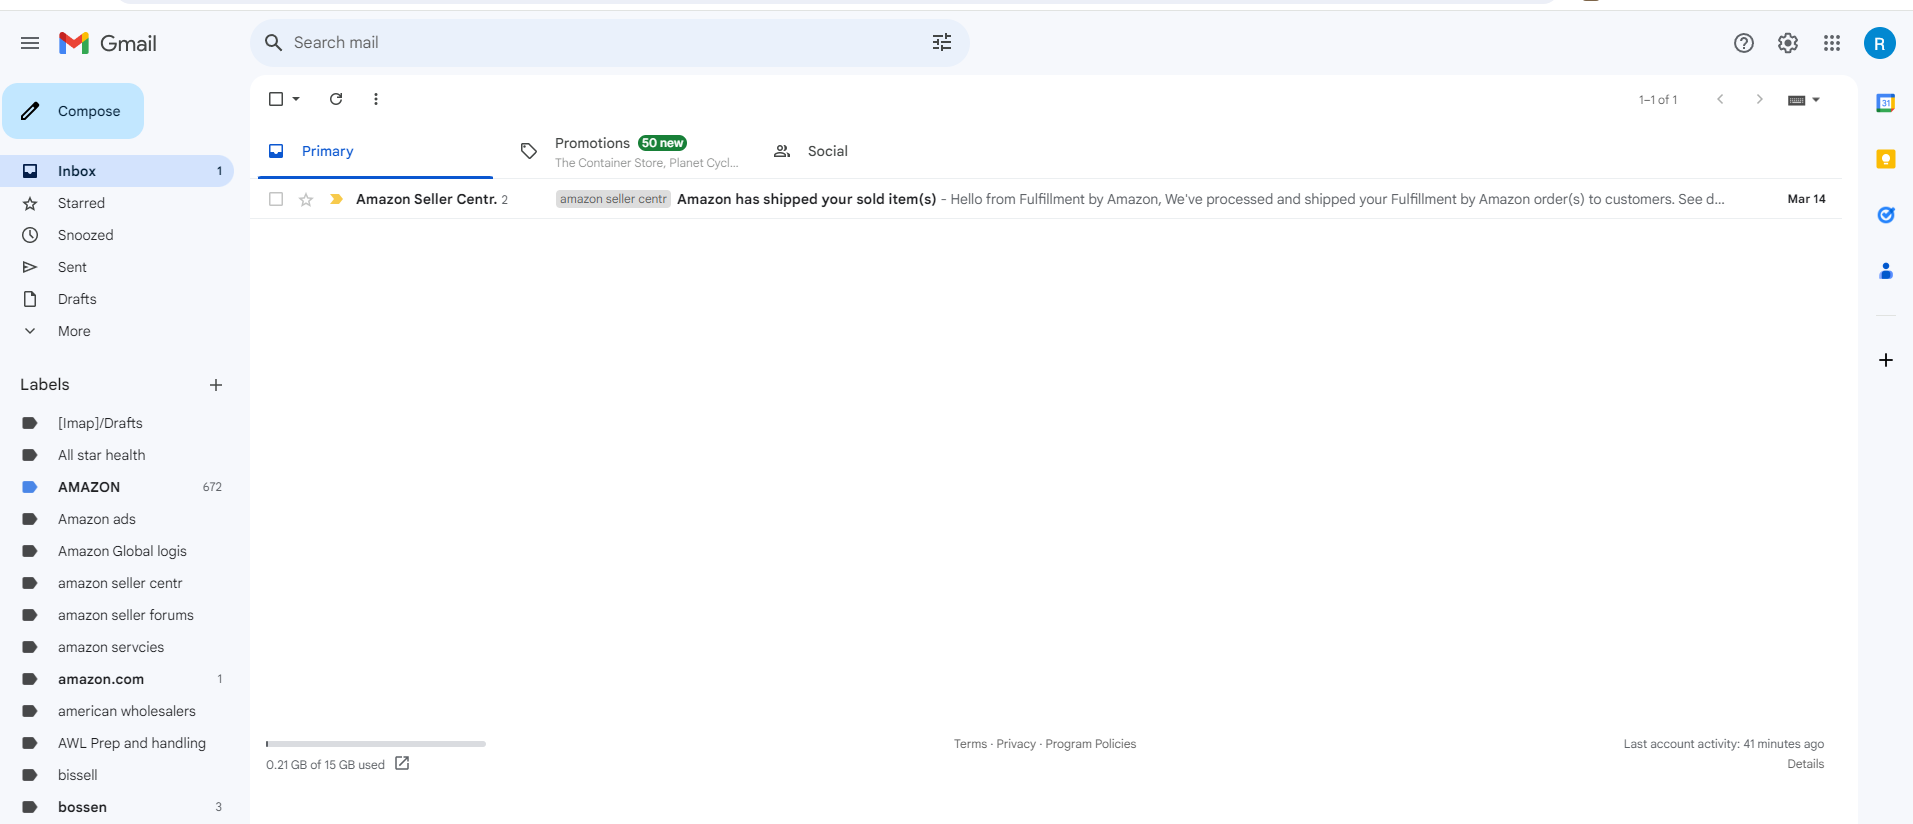Open input tools keyboard dropdown

tap(1804, 100)
